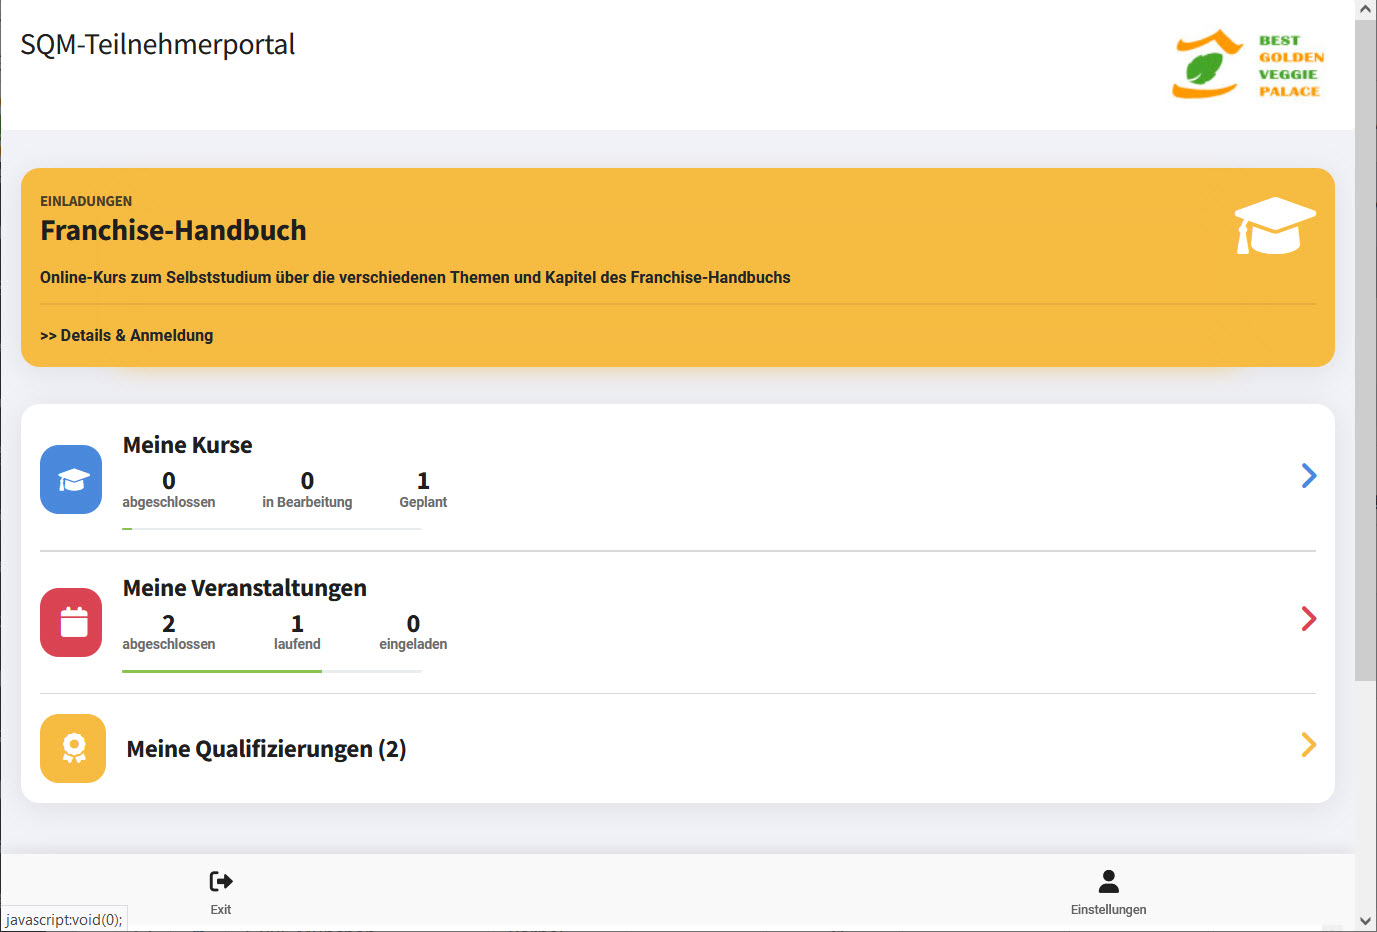Open the Franchise-Handbuch invitation title
This screenshot has height=932, width=1377.
coord(173,230)
